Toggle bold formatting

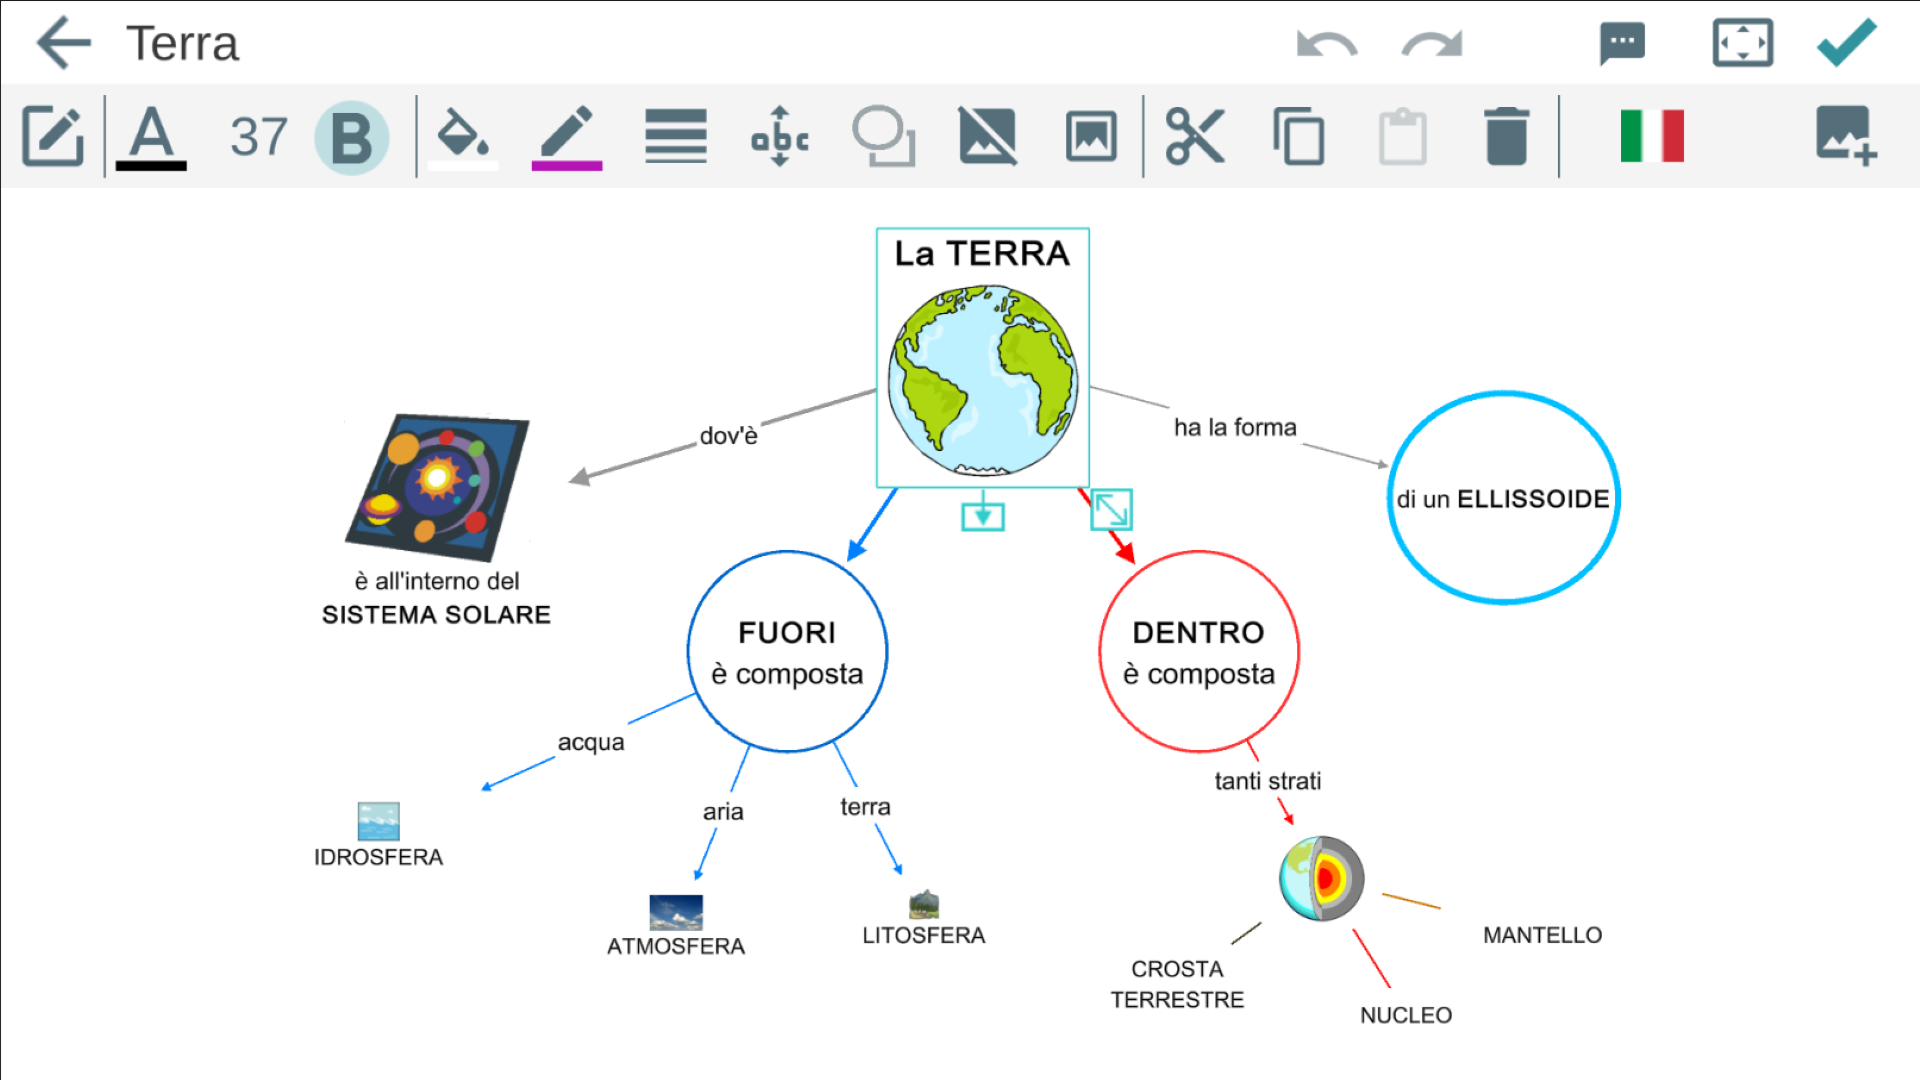click(351, 138)
